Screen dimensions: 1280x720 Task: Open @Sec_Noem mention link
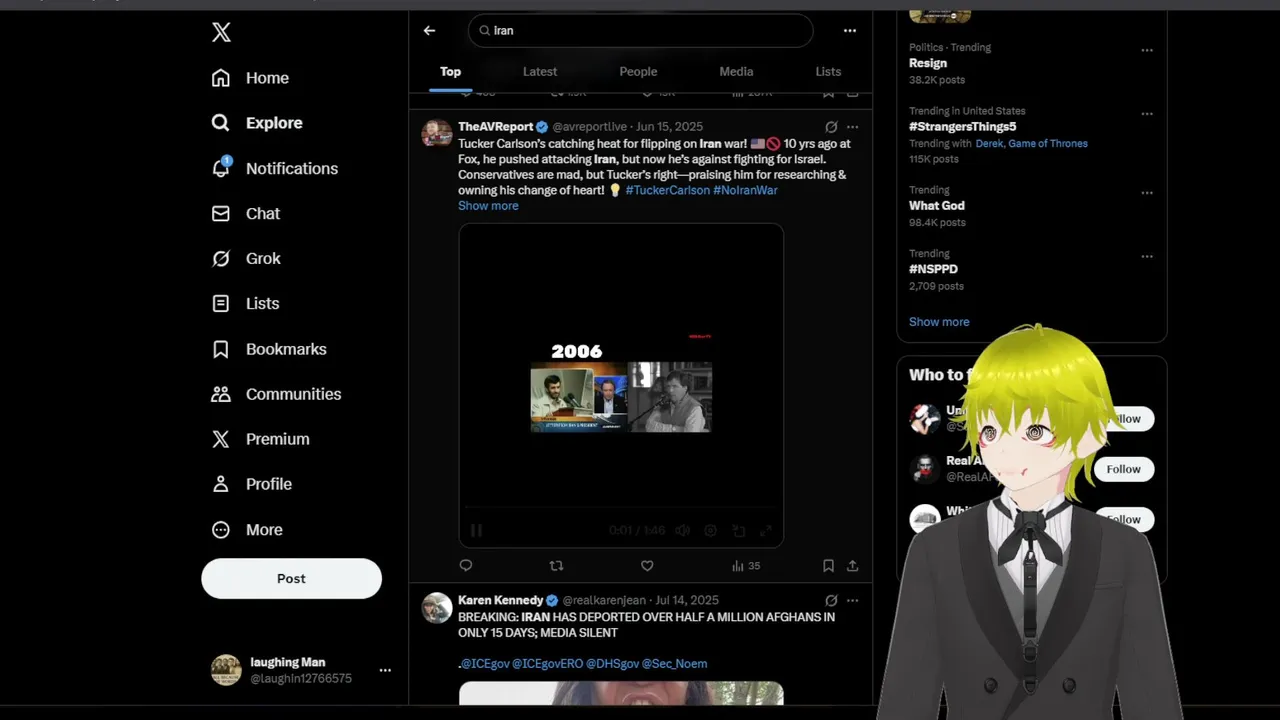pyautogui.click(x=674, y=664)
